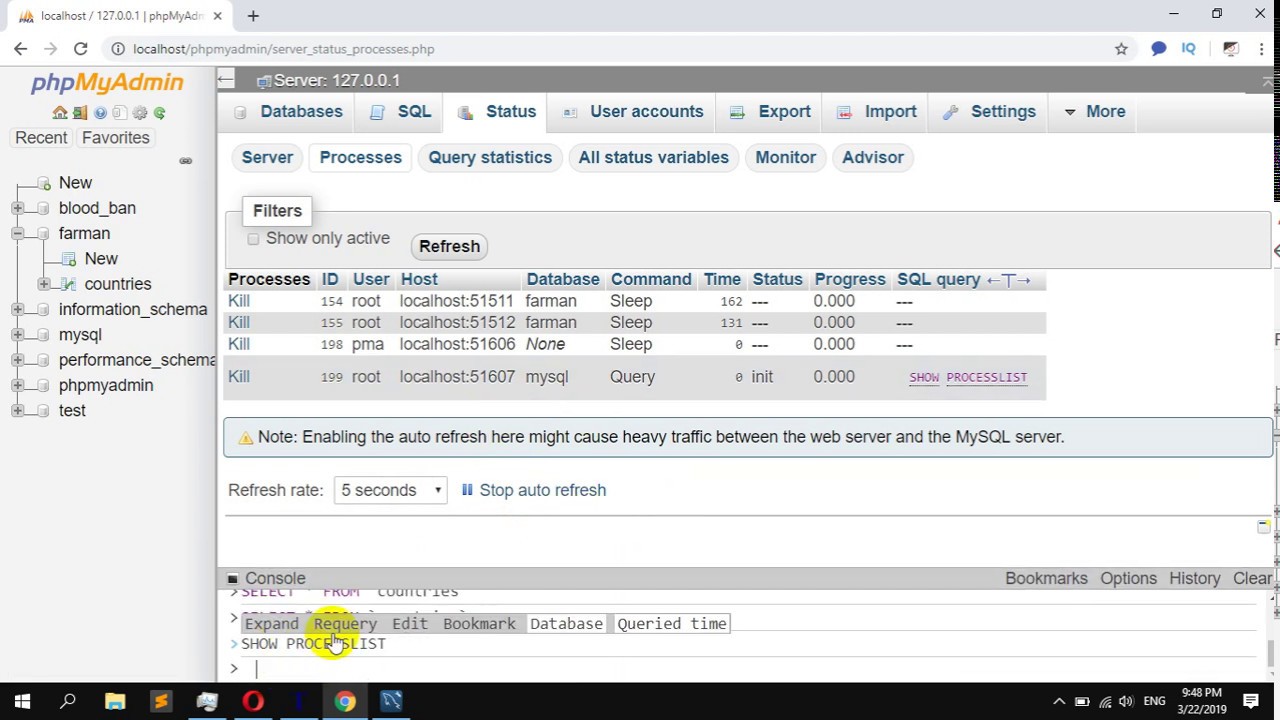
Task: Click the farman database icon
Action: [x=43, y=233]
